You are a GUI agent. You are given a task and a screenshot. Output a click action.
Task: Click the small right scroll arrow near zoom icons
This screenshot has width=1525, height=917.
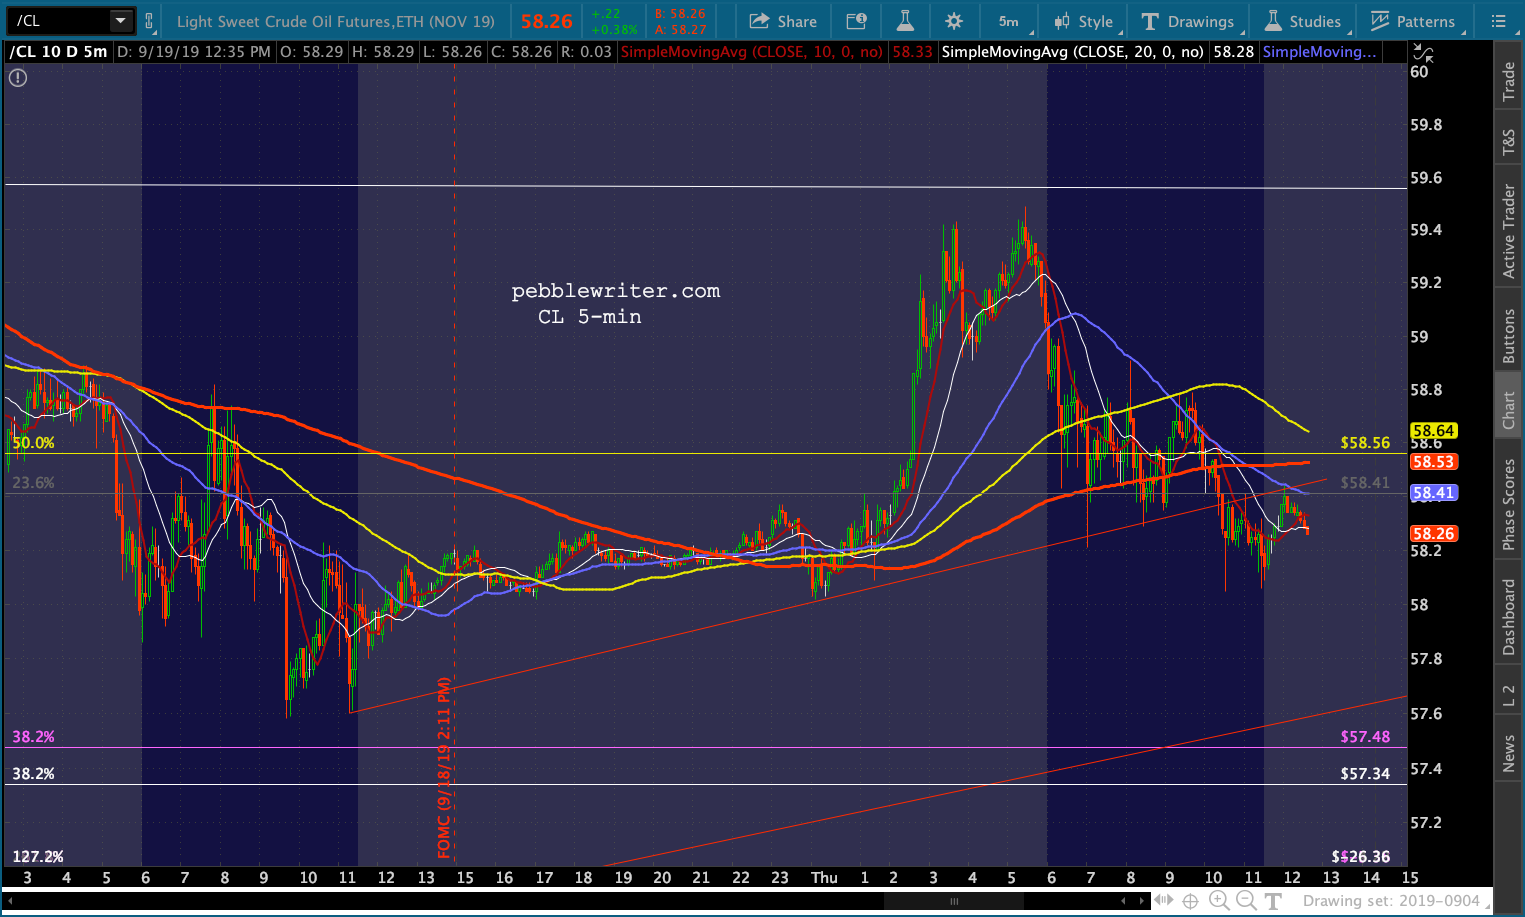(x=1142, y=901)
